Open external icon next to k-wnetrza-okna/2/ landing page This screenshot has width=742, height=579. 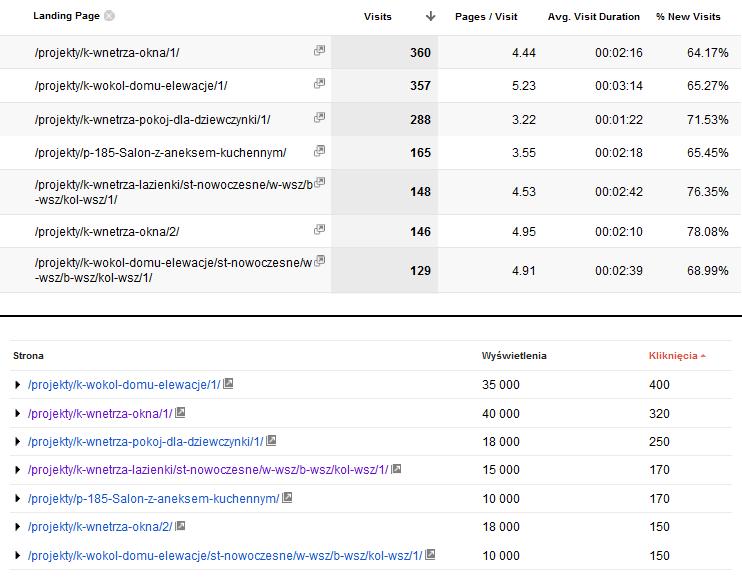319,229
